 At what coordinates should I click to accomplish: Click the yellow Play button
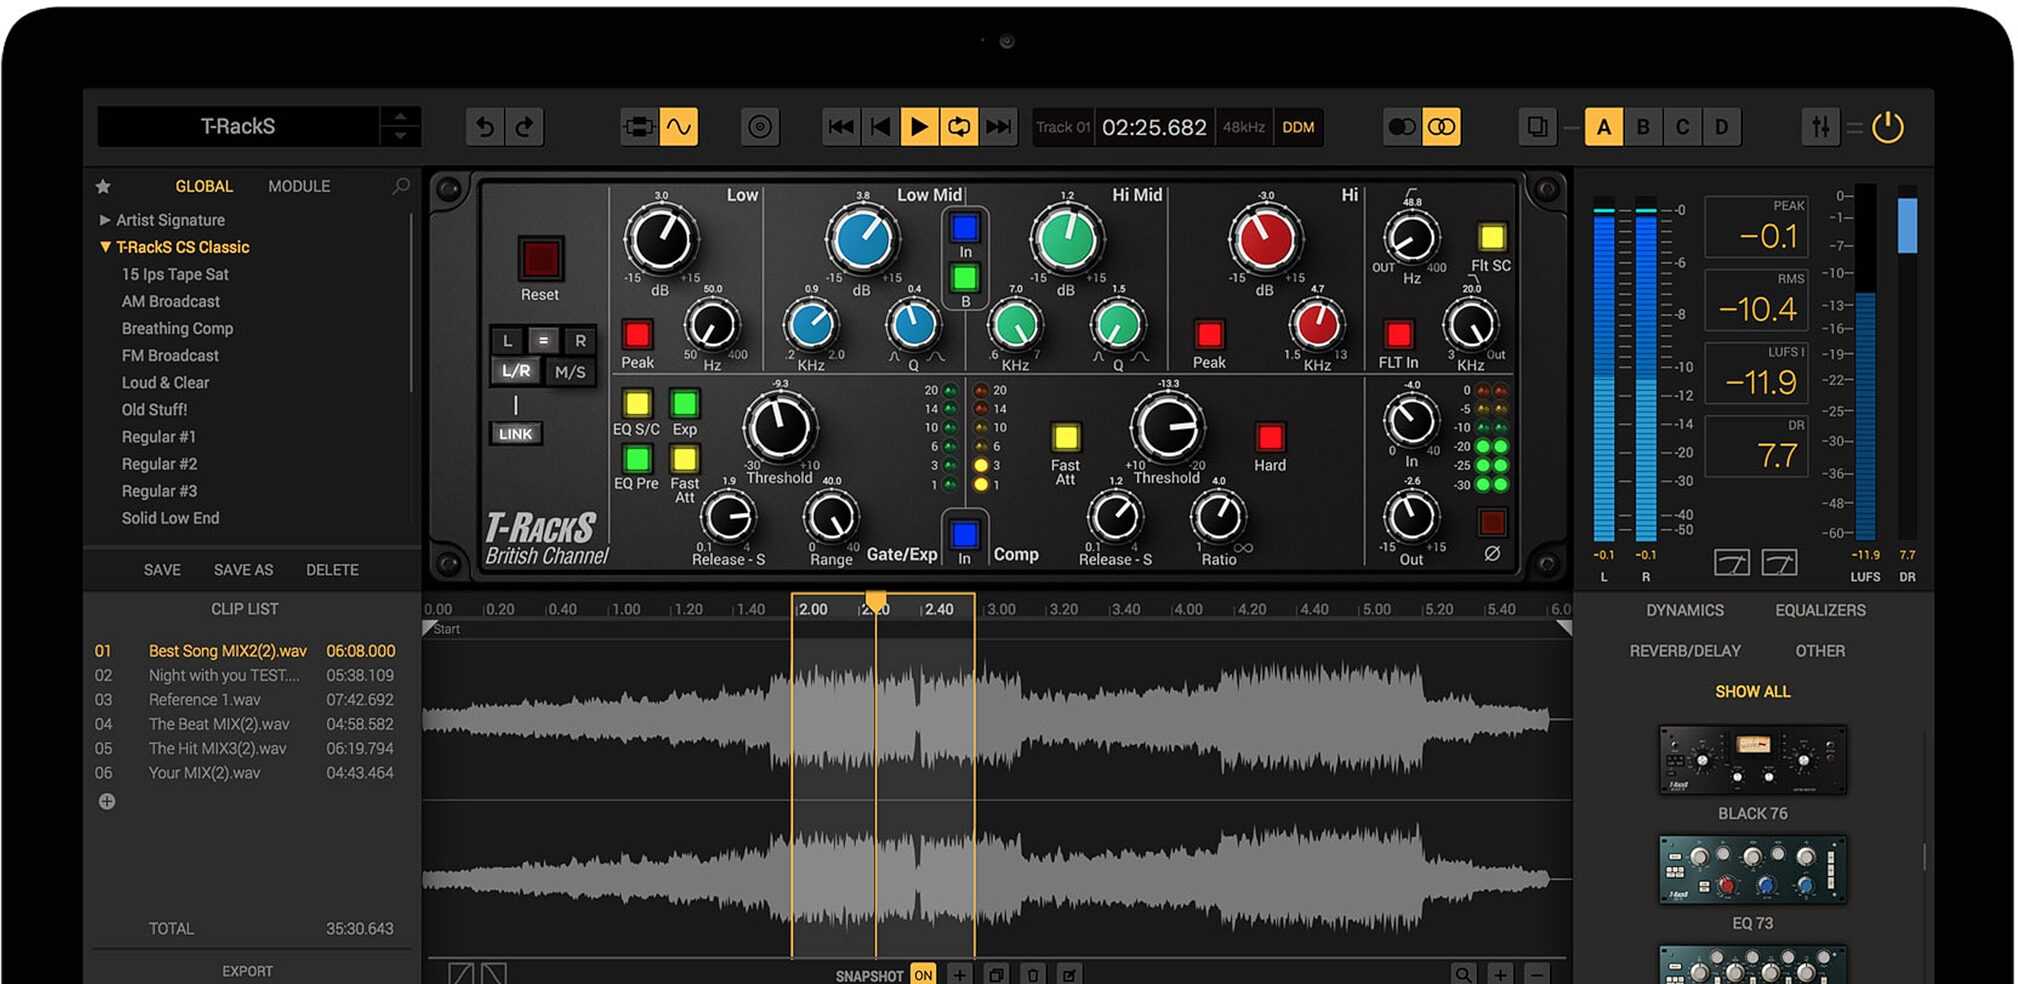(919, 127)
